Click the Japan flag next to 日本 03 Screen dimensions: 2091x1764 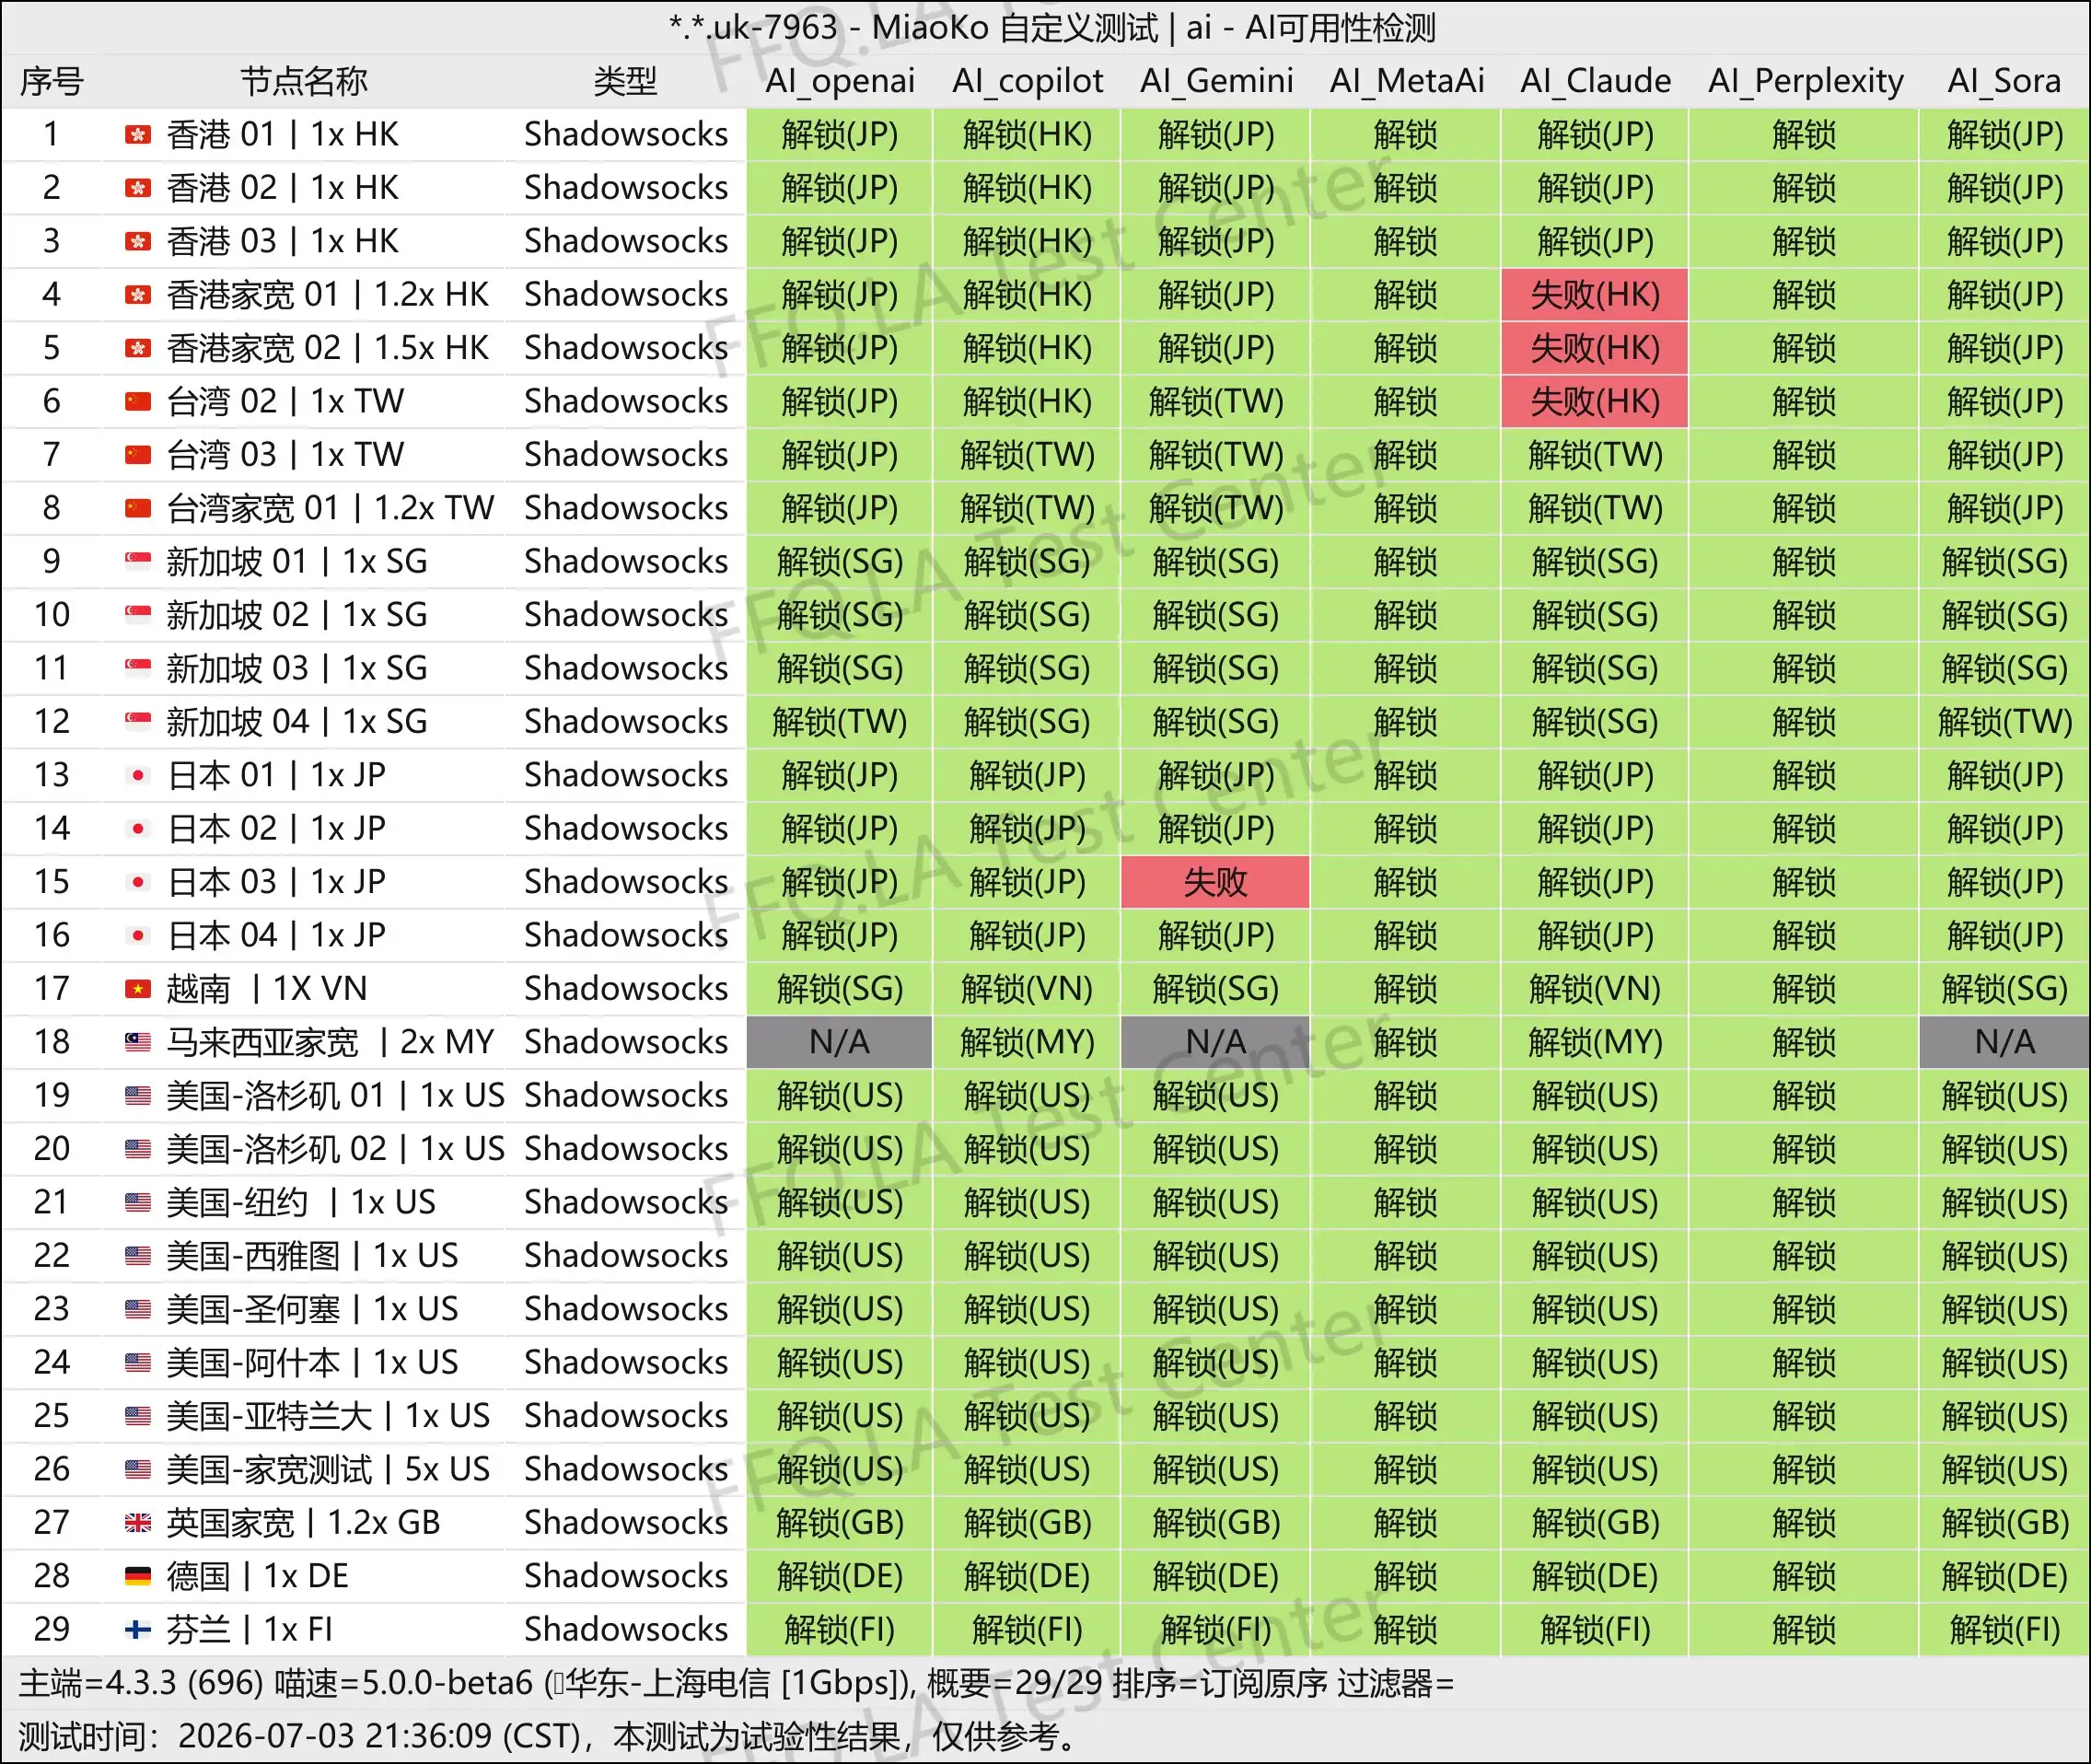[x=138, y=882]
